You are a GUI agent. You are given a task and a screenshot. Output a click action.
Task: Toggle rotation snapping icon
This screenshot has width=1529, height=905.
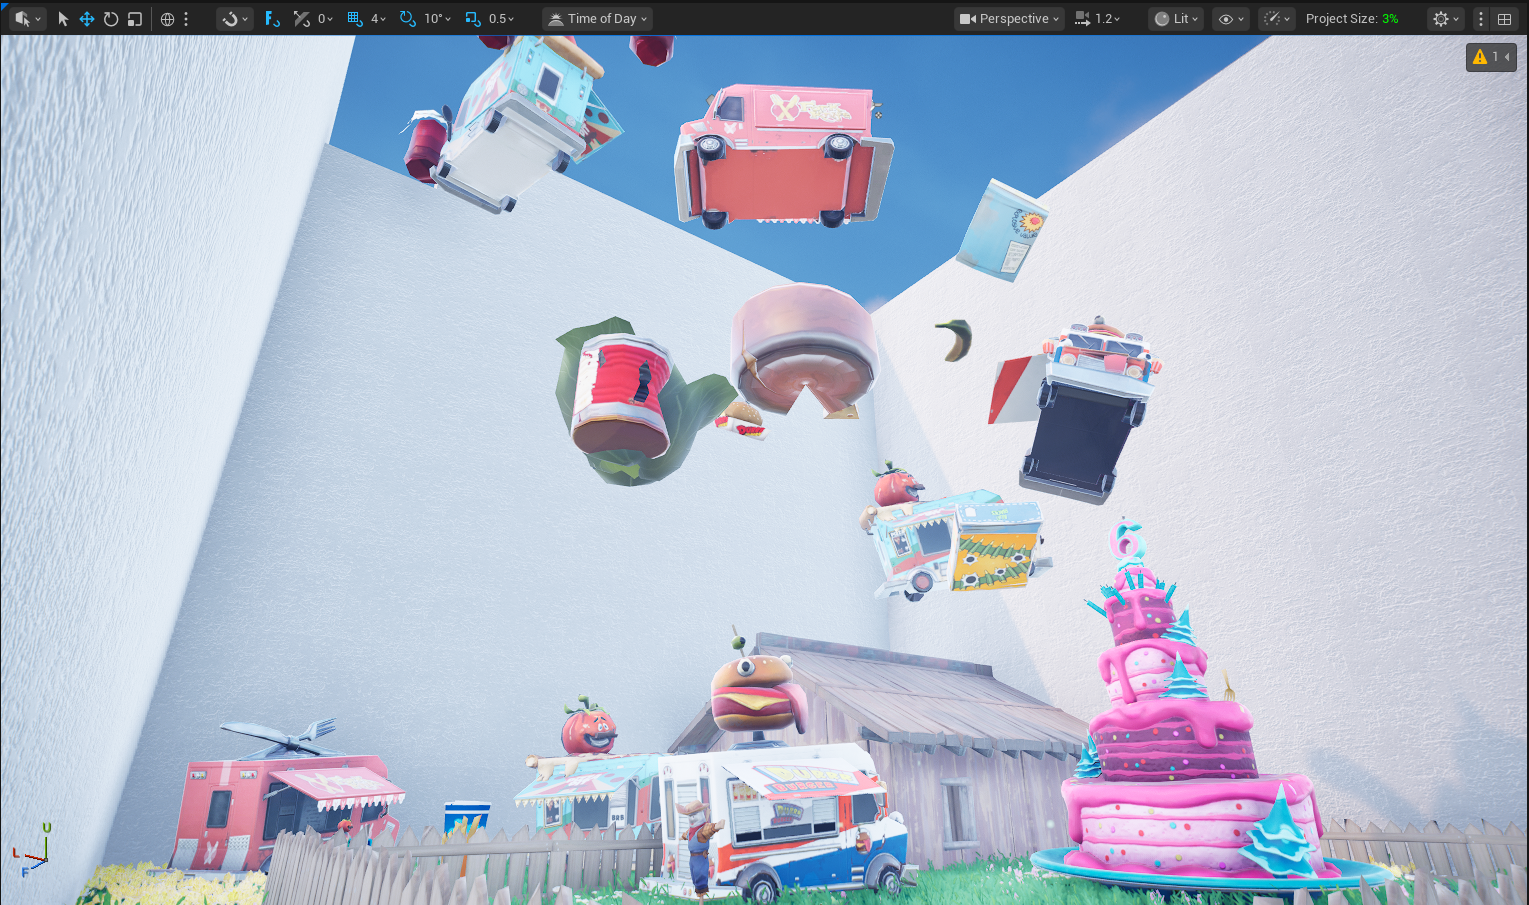point(407,19)
